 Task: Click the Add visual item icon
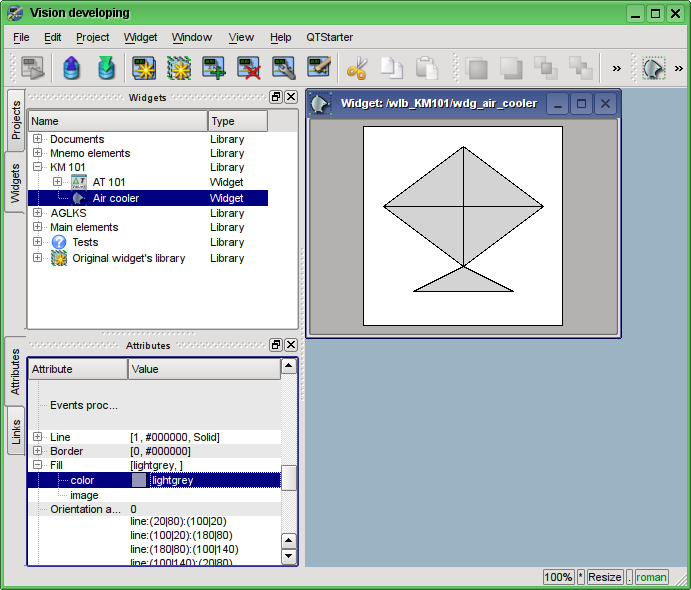point(213,69)
